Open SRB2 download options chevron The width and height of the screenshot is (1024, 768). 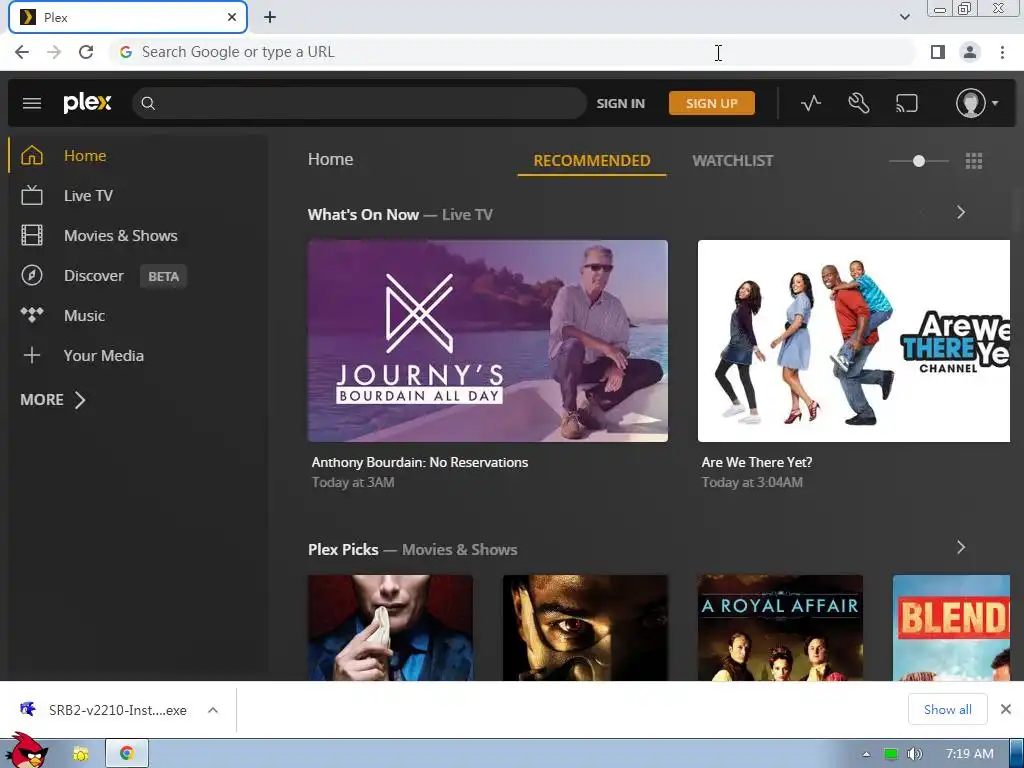(213, 710)
